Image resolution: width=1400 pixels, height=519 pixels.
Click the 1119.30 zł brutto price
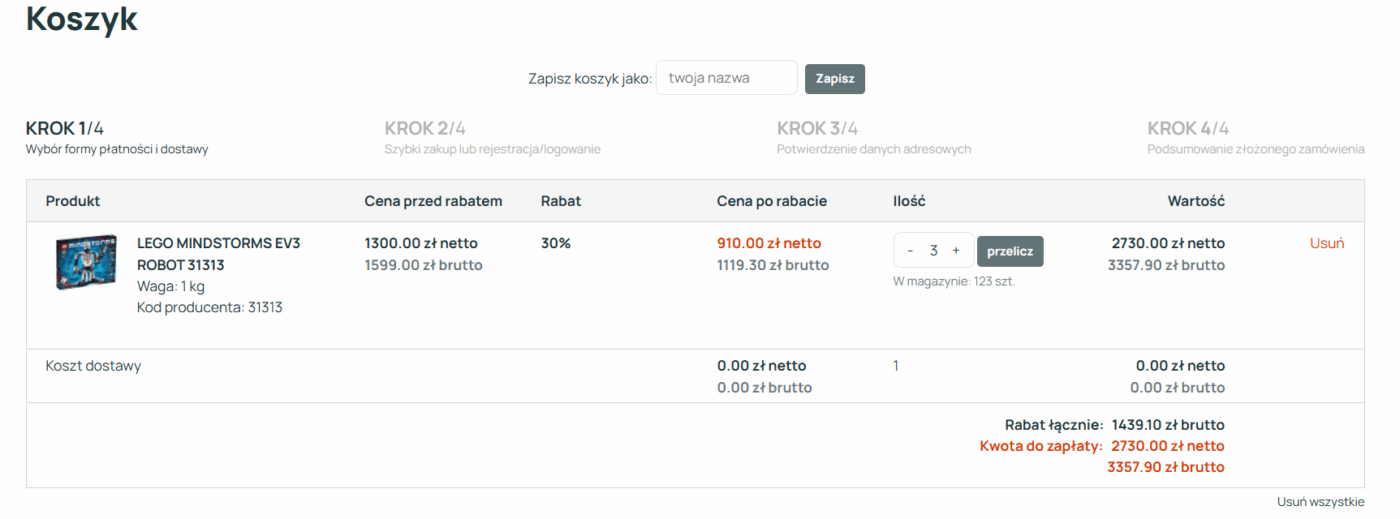click(x=773, y=265)
